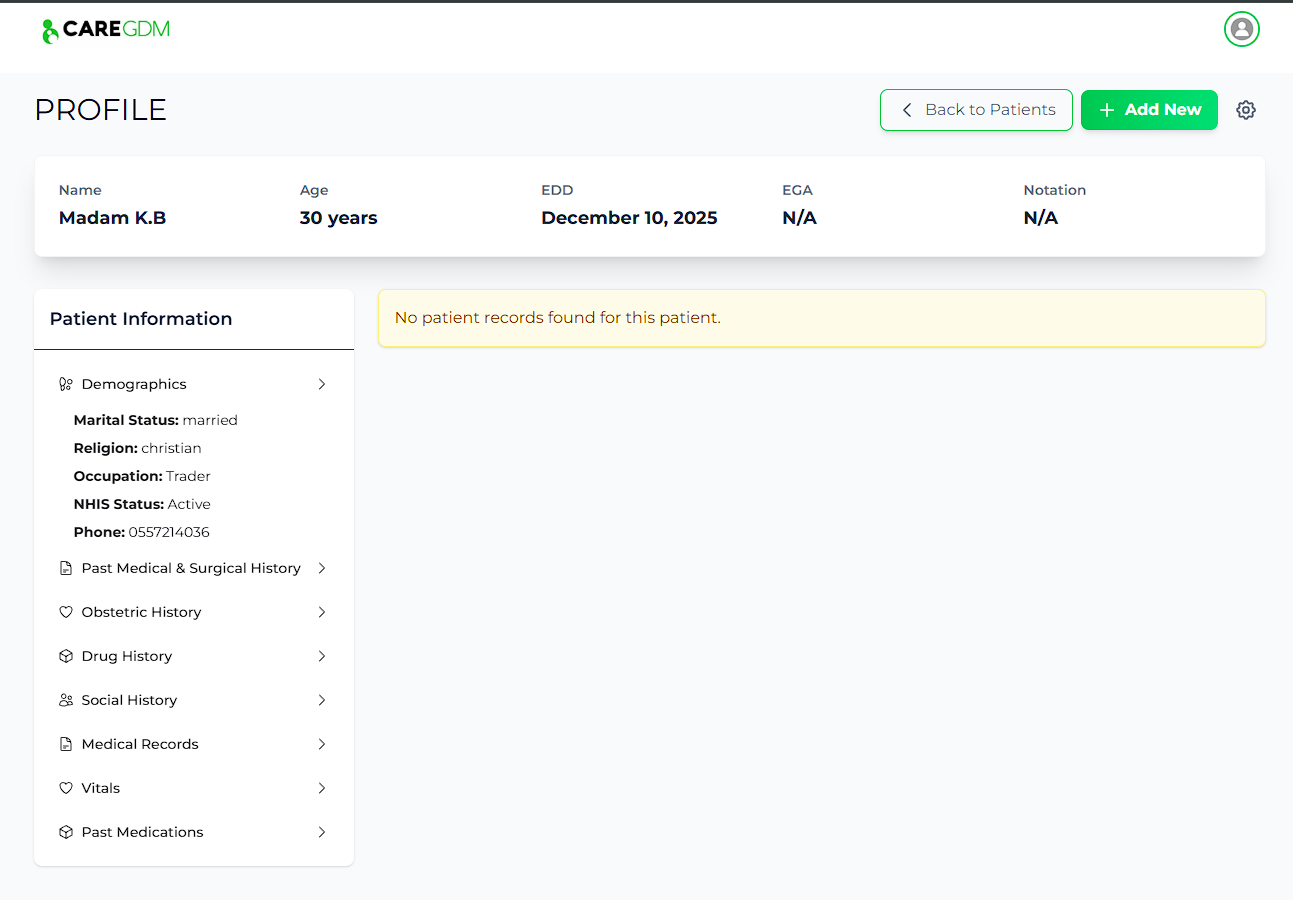Collapse the Demographics section chevron
Screen dimensions: 1293x900
coord(321,383)
